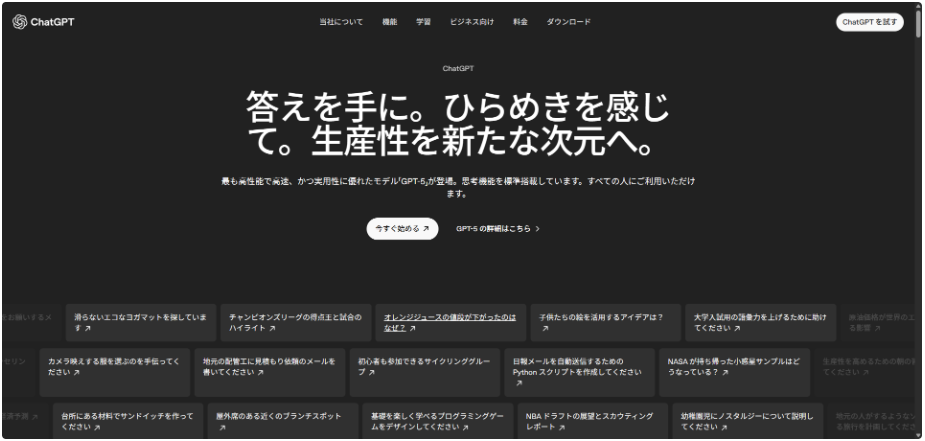
Task: Click the chevron next to GPT-5 の詳細はこちら
Action: point(538,228)
